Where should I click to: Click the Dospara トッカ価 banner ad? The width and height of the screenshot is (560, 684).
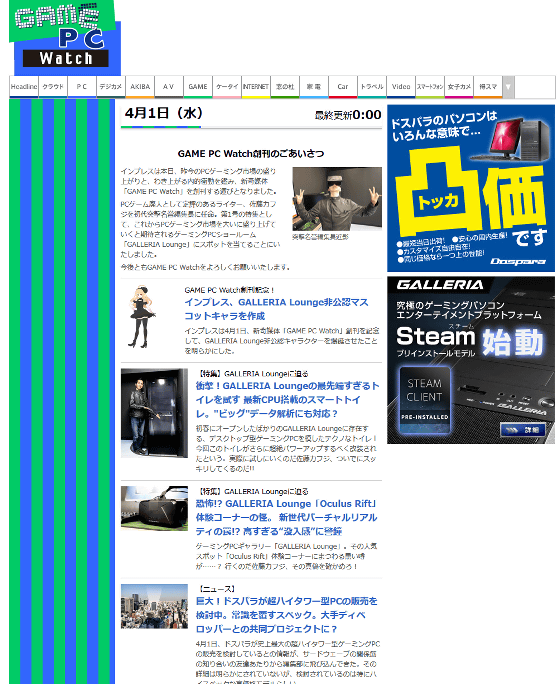(x=471, y=188)
